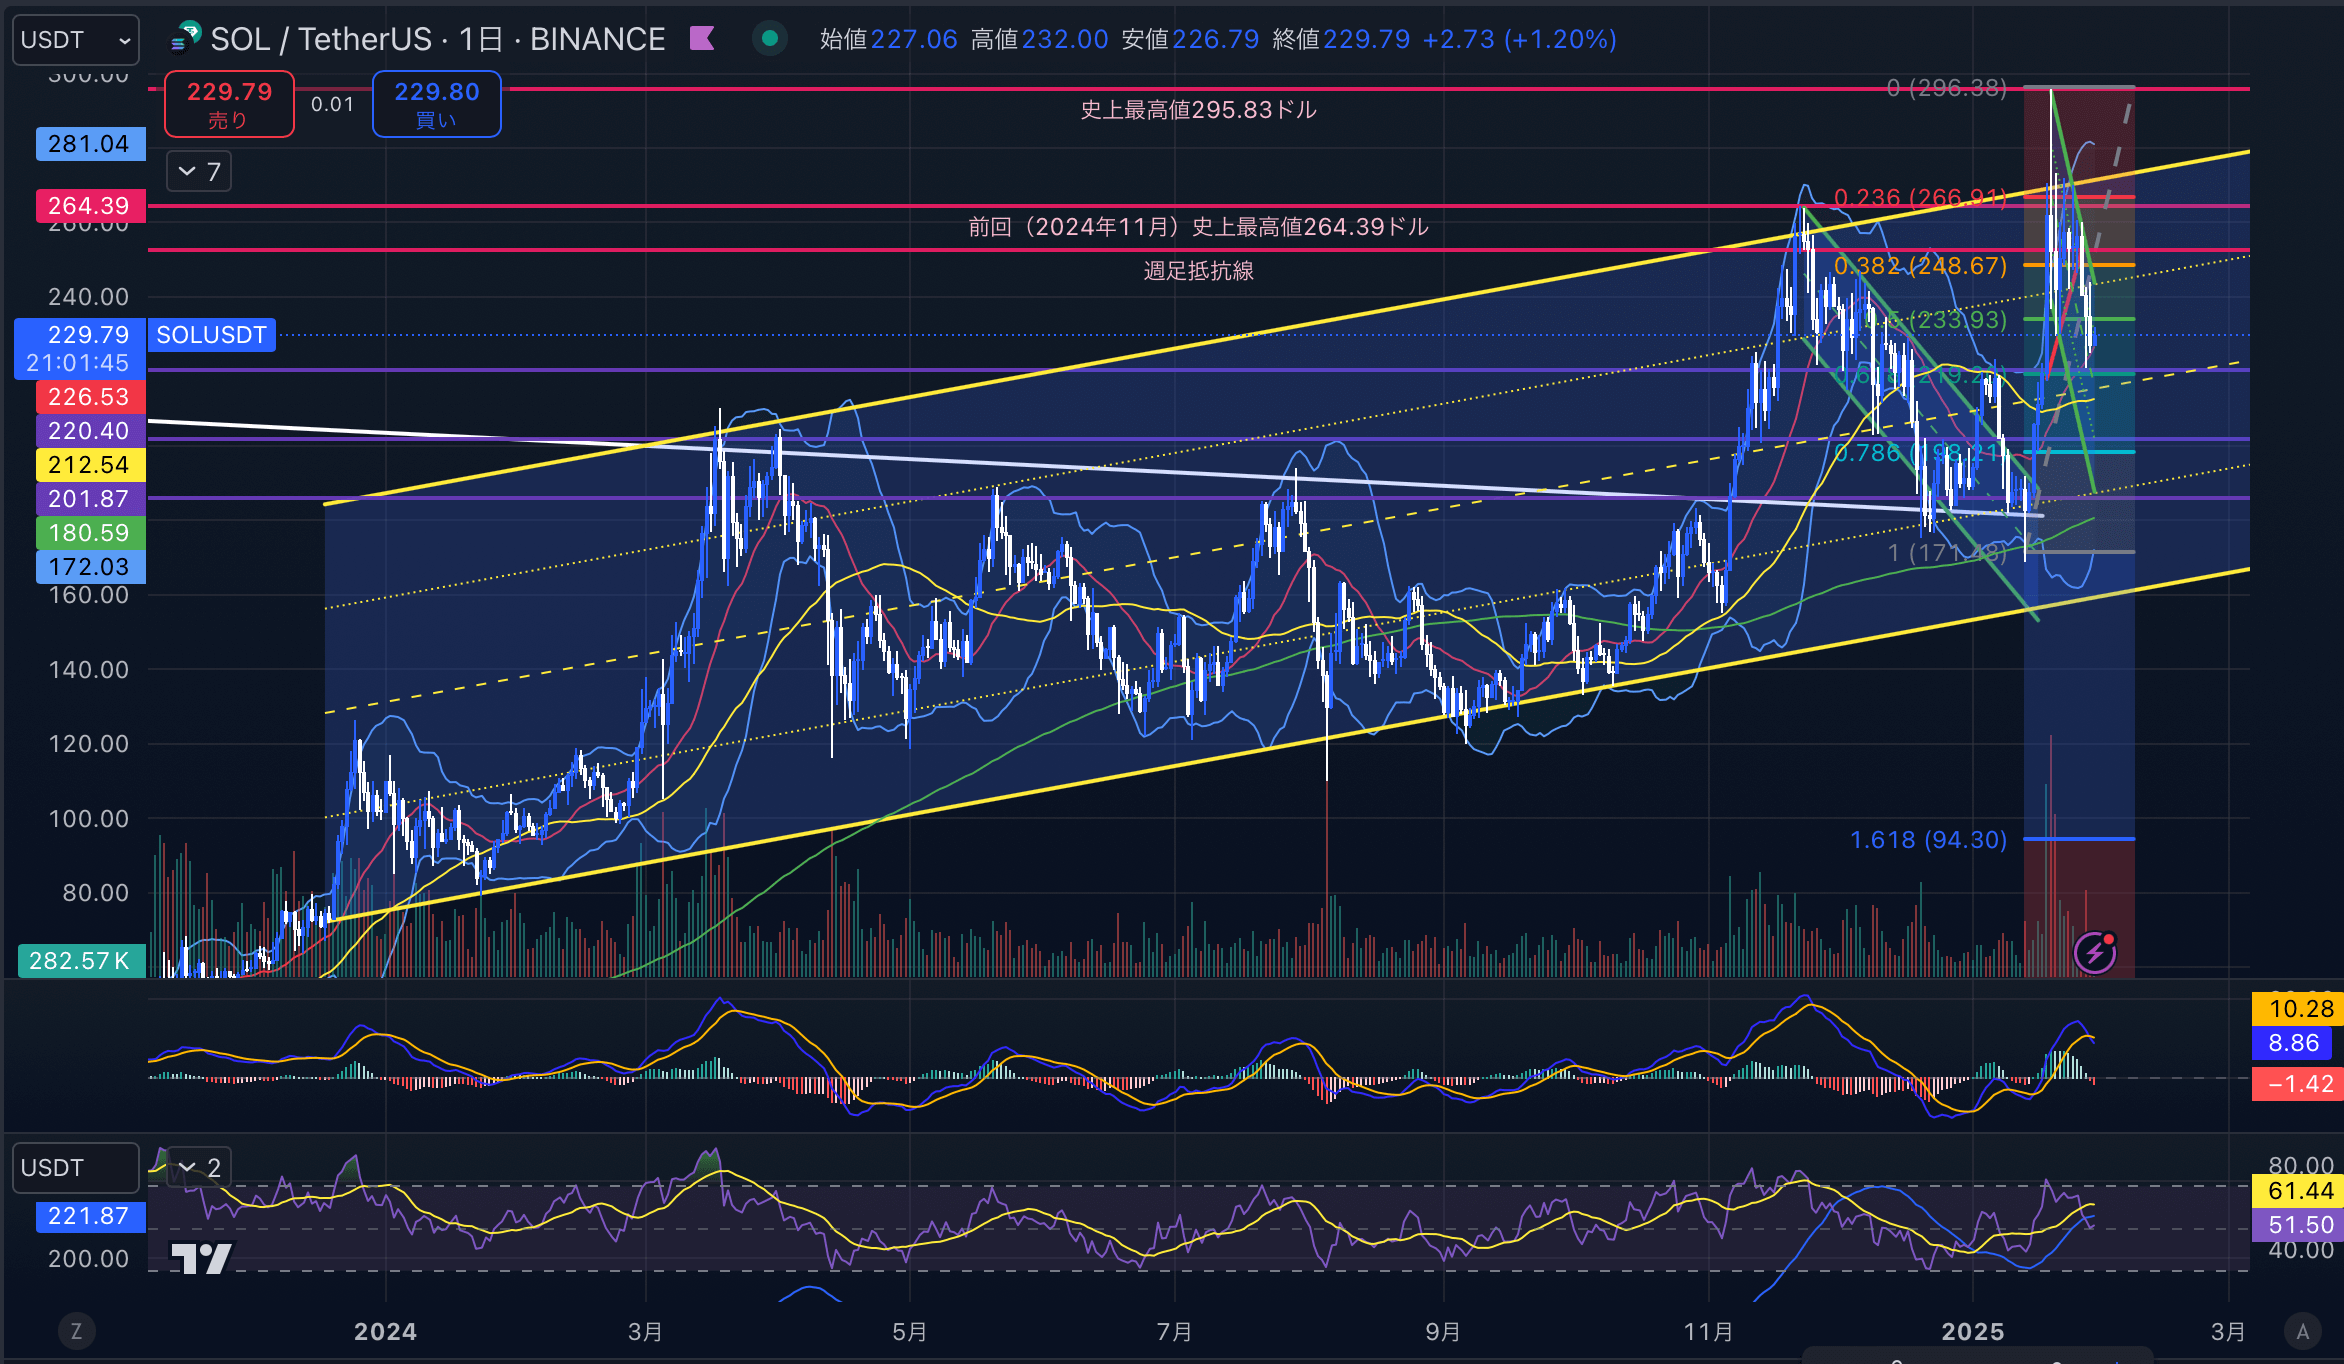The image size is (2344, 1364).
Task: Click the 264.39 red price label
Action: point(90,206)
